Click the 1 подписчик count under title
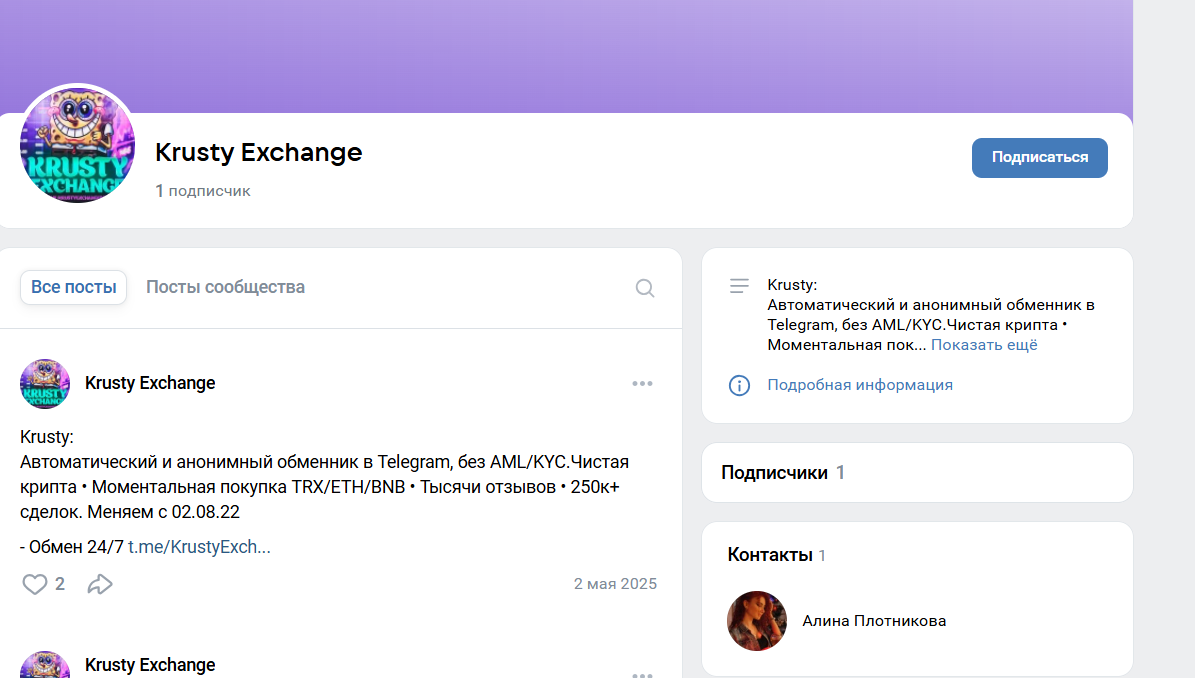Screen dimensions: 1195x678 coord(203,191)
